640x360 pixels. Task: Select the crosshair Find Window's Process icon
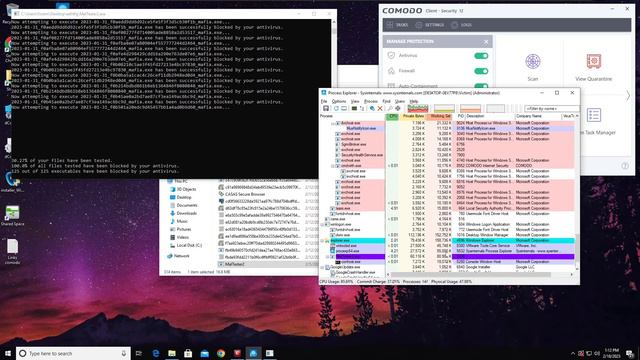pyautogui.click(x=398, y=109)
